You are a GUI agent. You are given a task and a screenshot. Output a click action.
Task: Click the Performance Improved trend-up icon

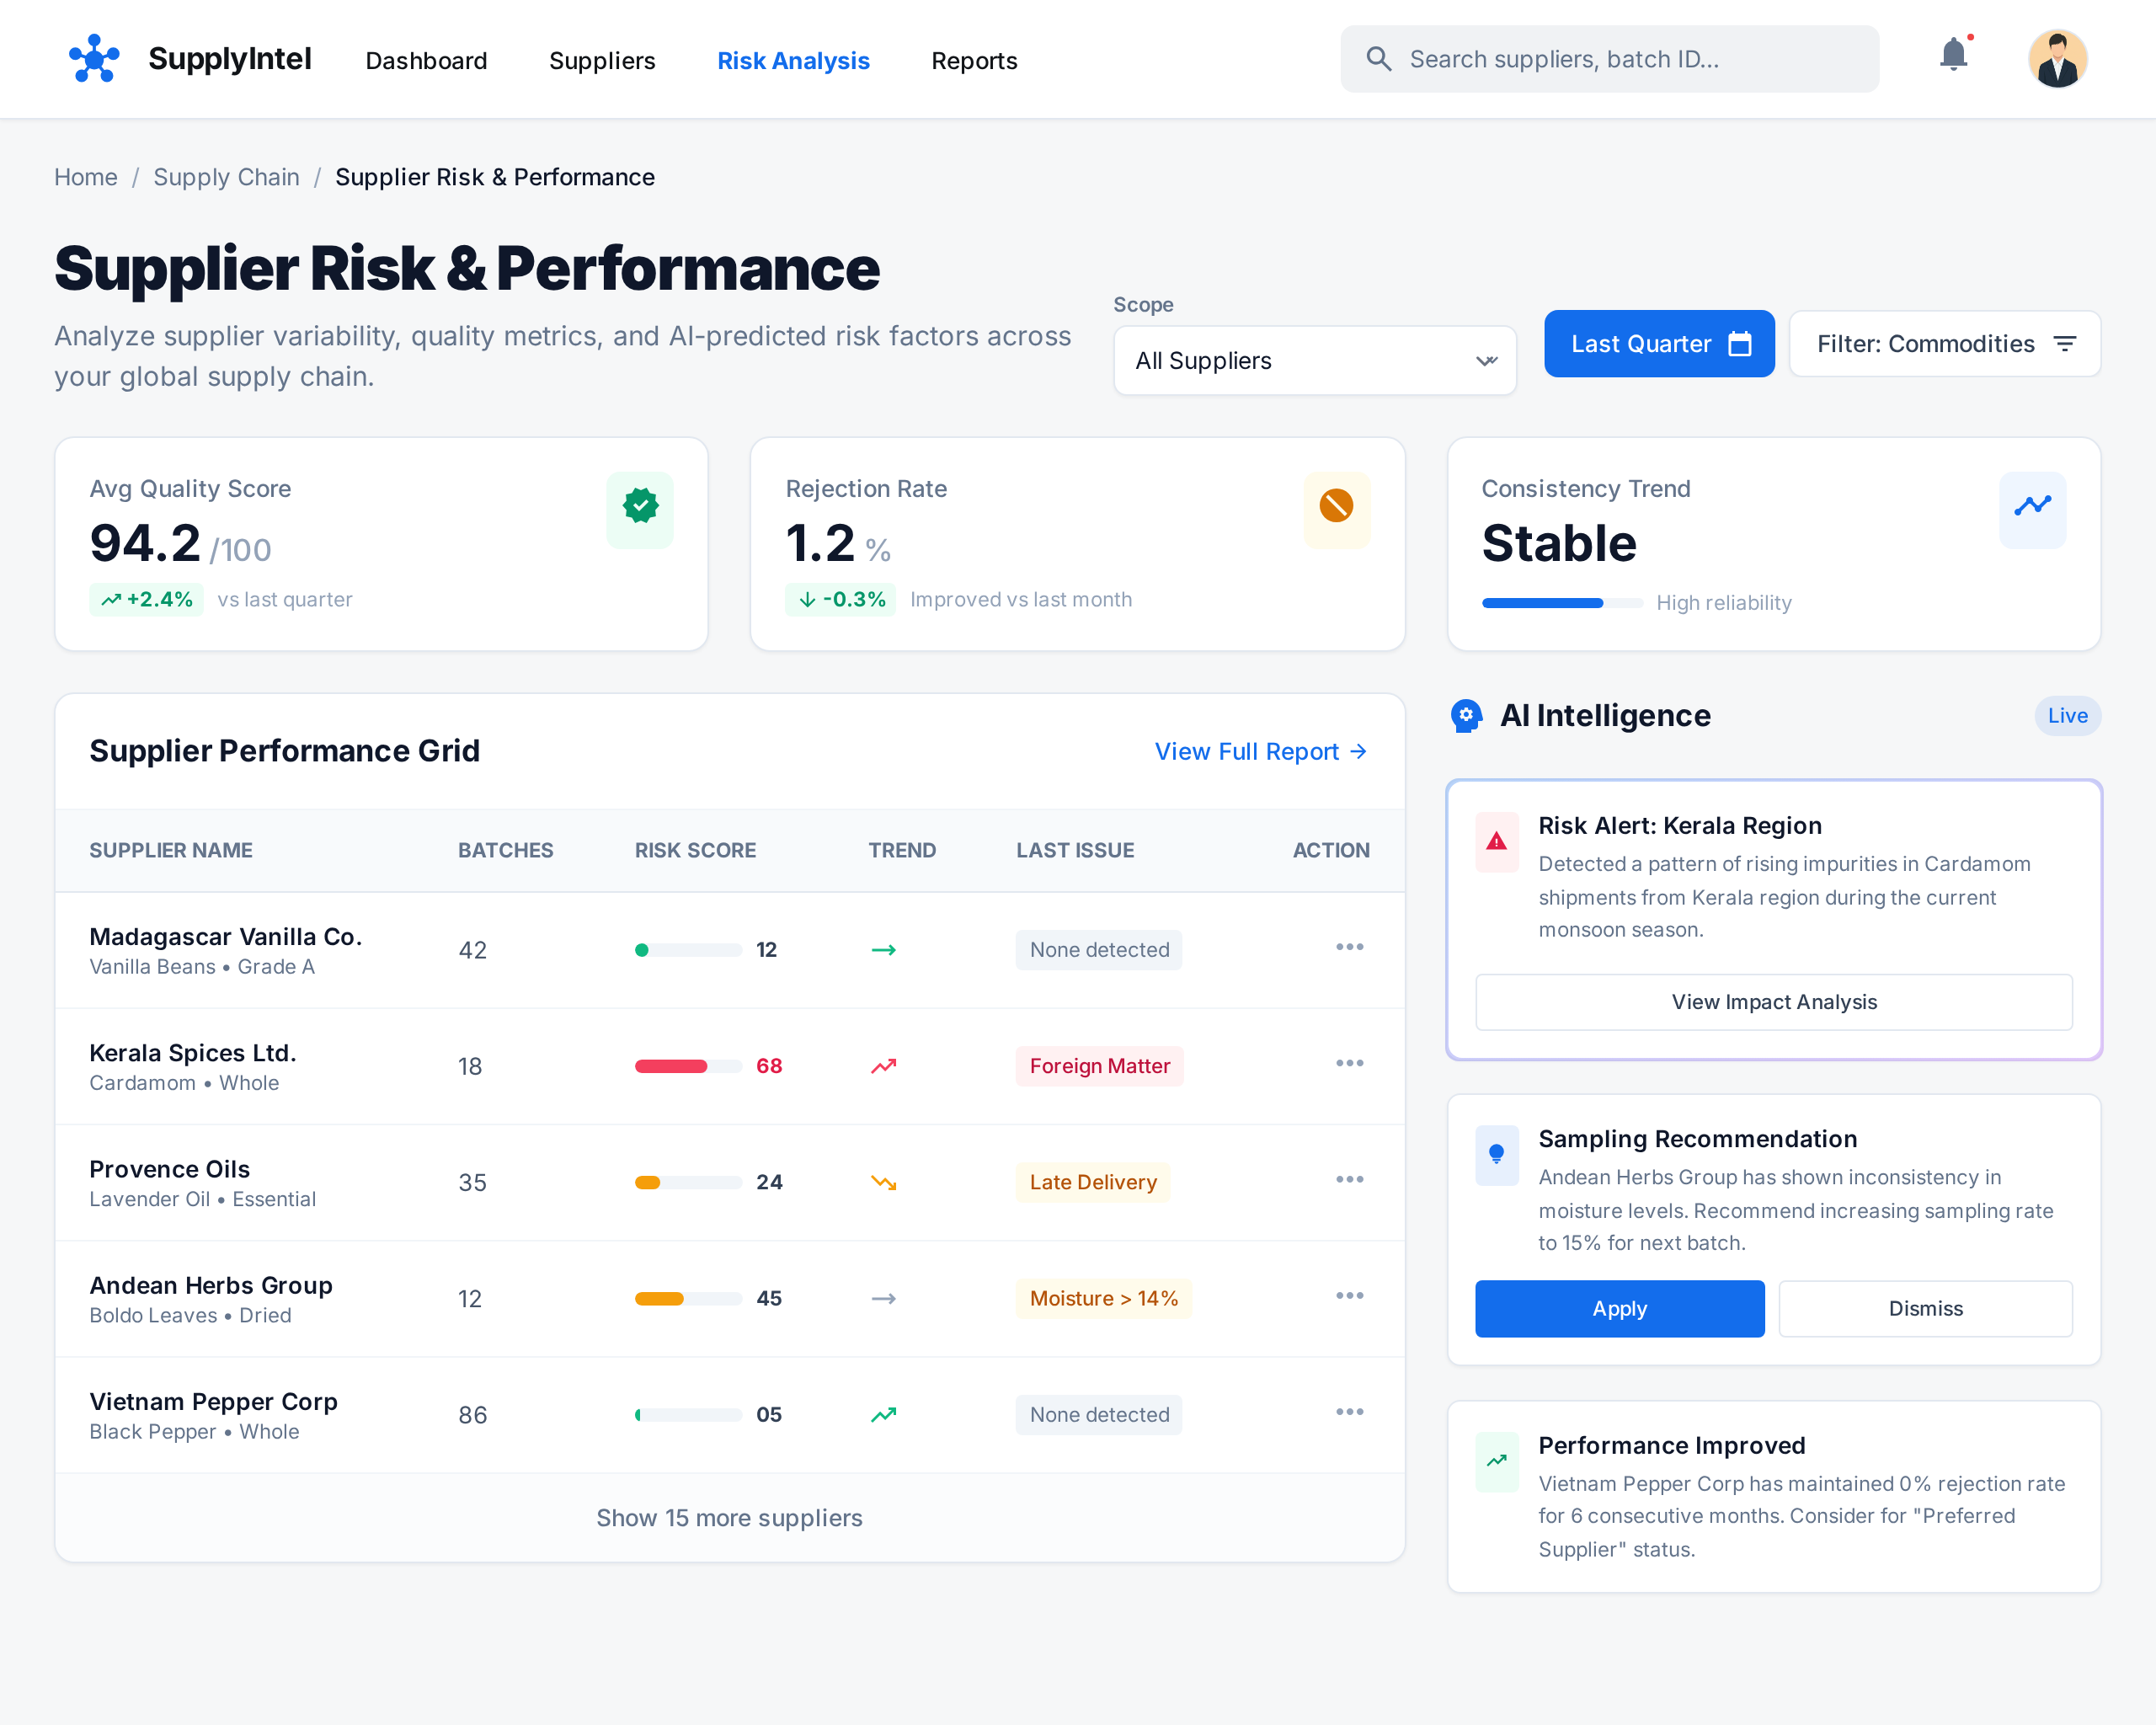(x=1497, y=1461)
